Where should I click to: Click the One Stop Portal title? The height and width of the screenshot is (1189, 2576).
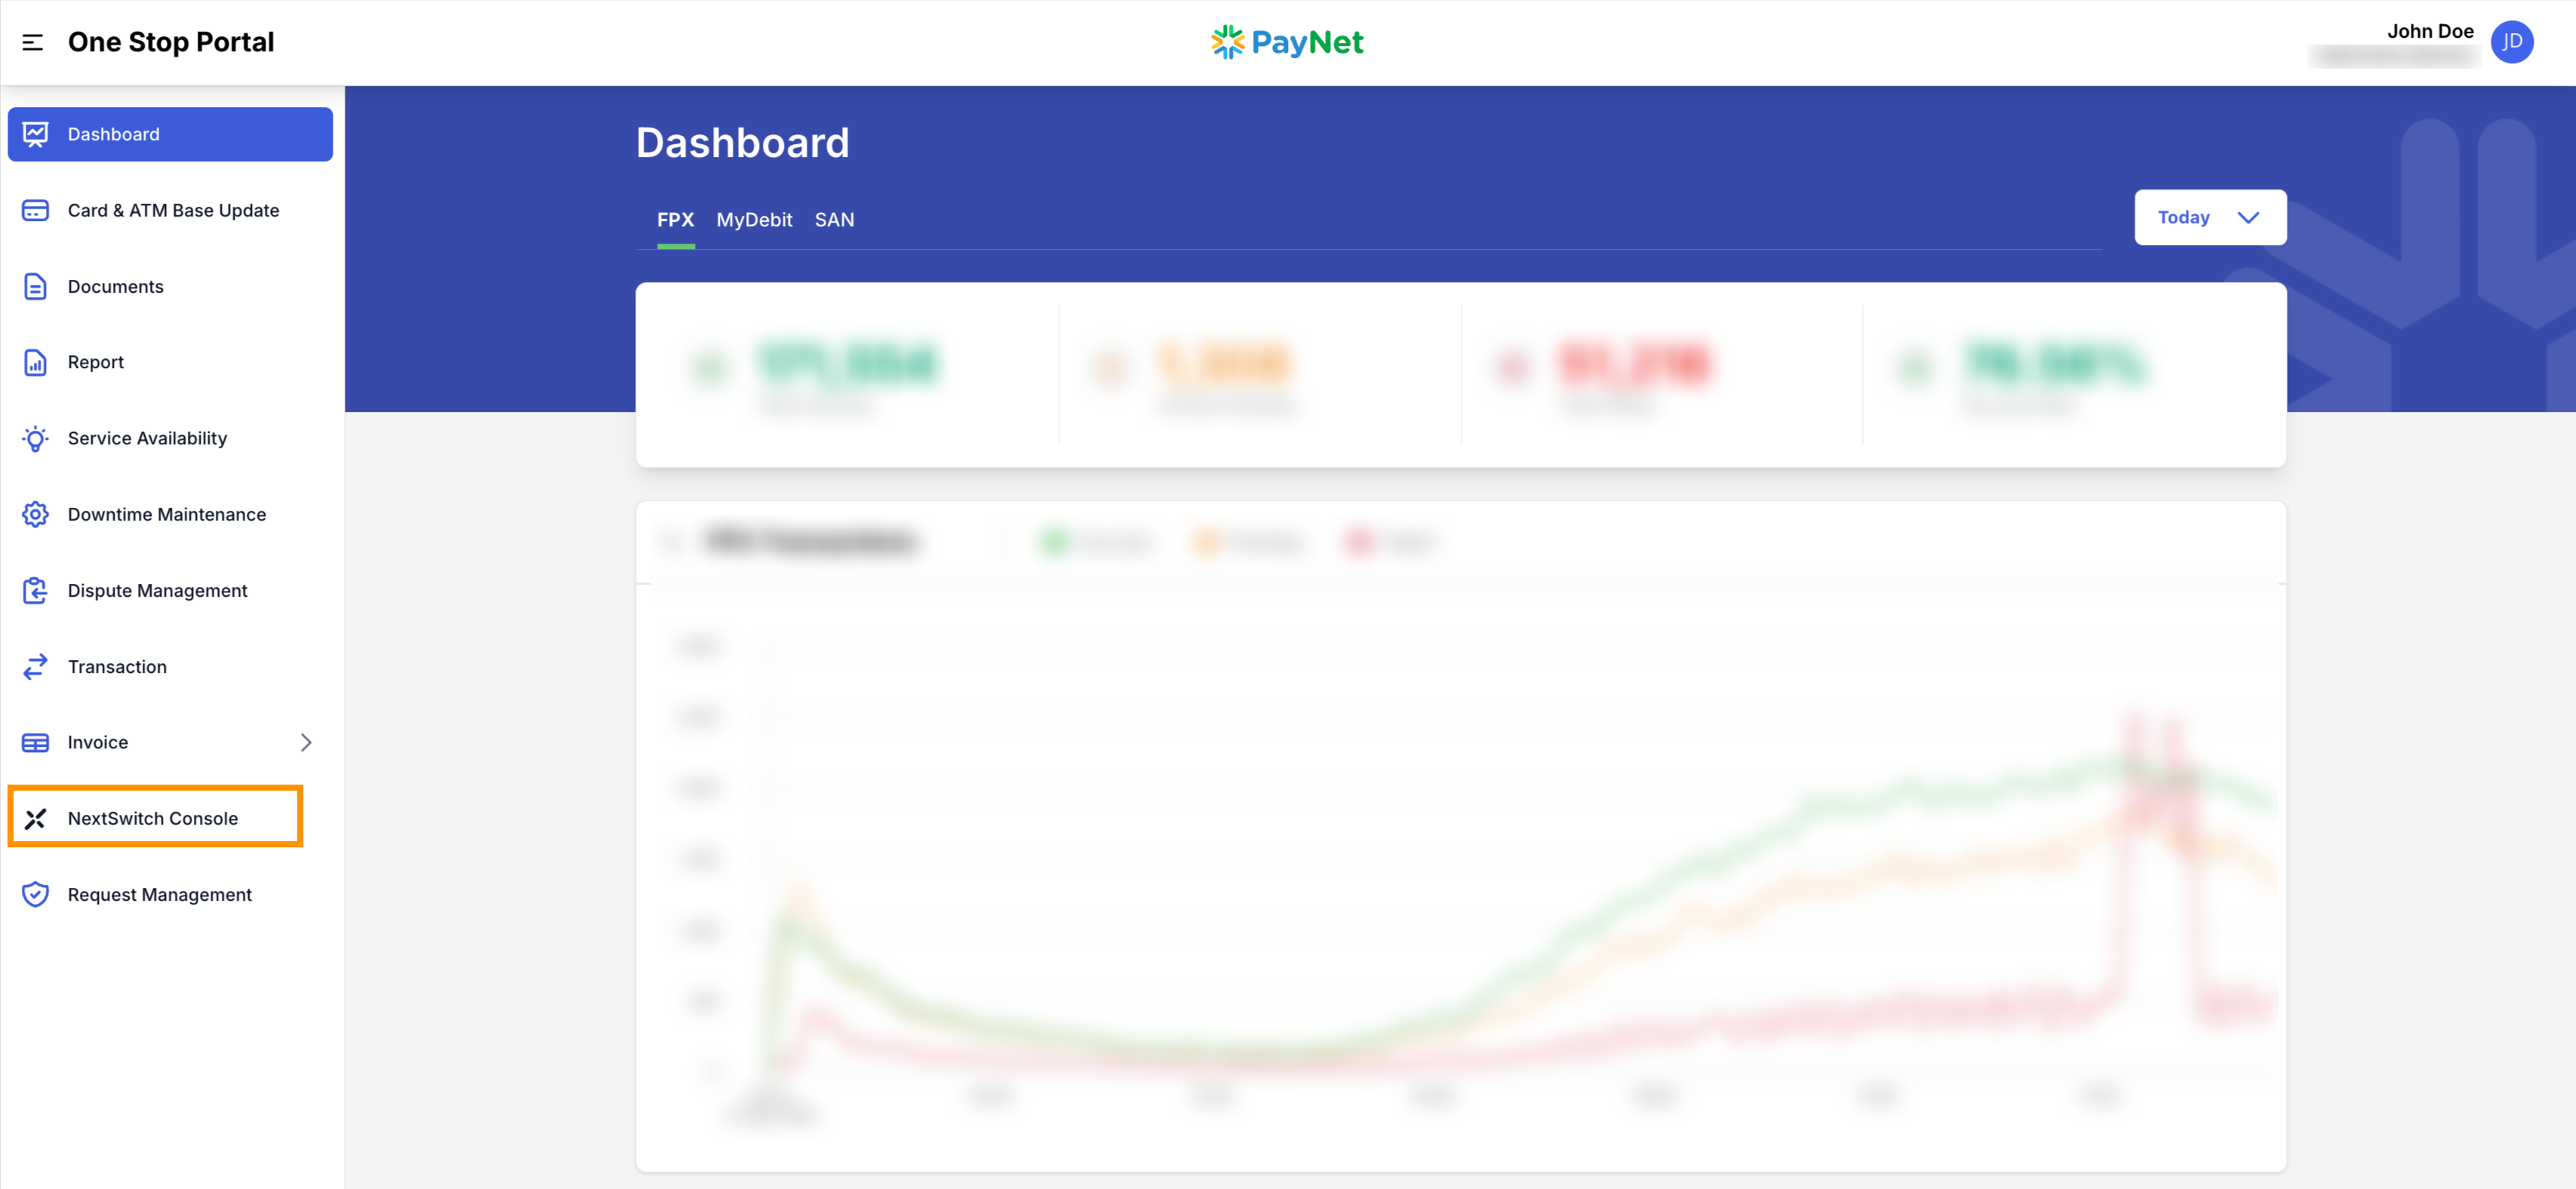(171, 42)
